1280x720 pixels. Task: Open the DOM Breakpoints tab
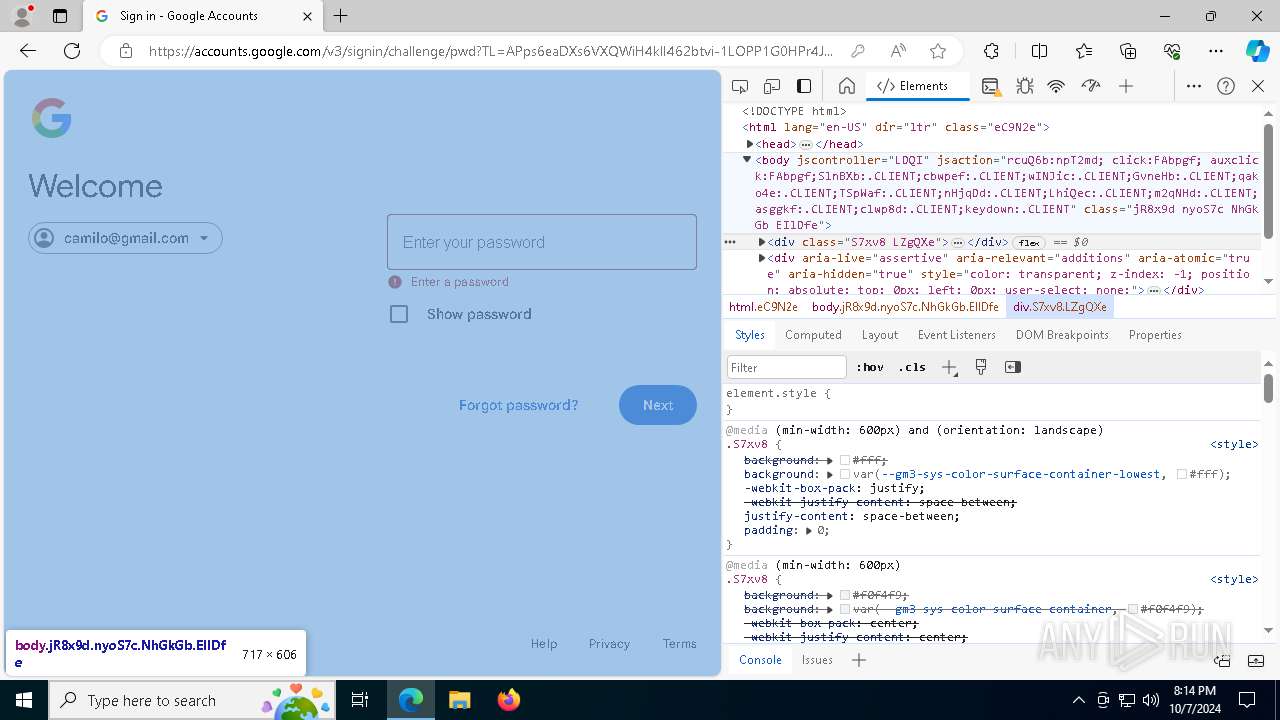(1062, 335)
